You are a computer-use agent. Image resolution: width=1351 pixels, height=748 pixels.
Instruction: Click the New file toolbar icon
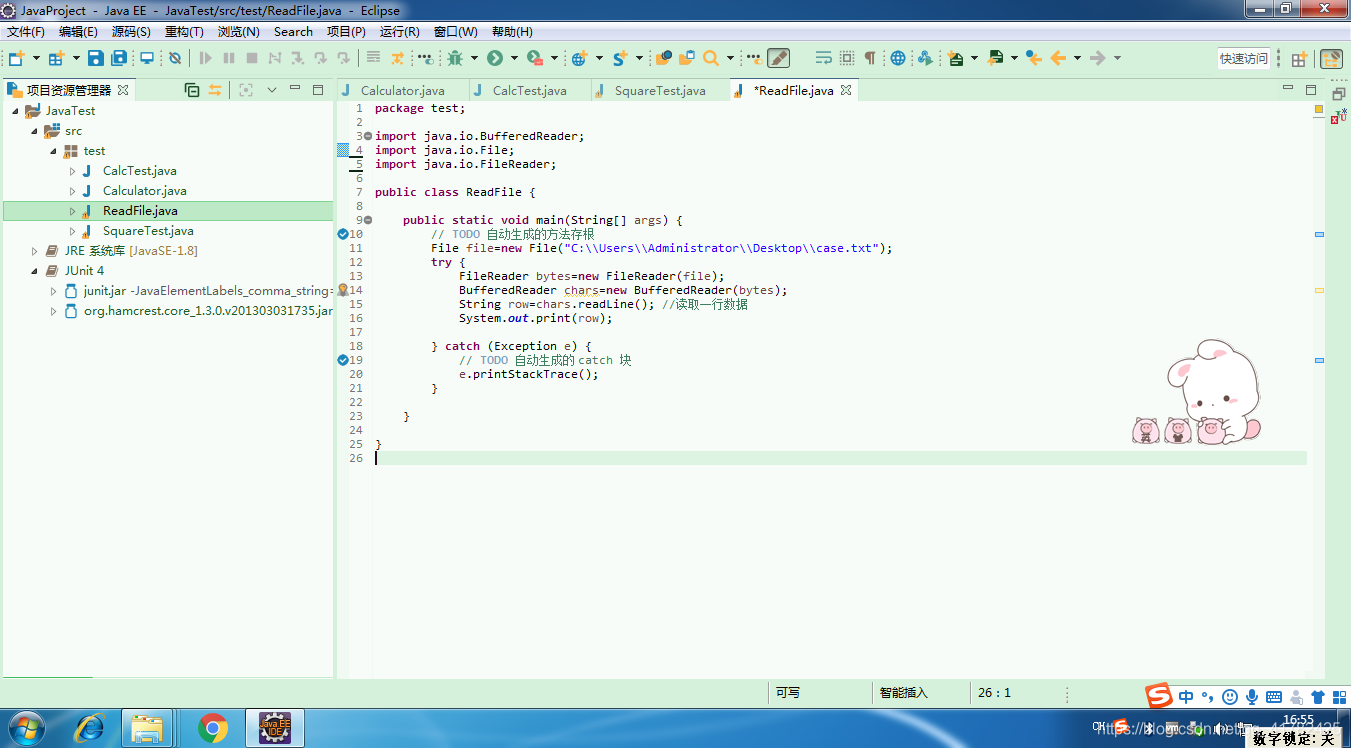point(16,58)
